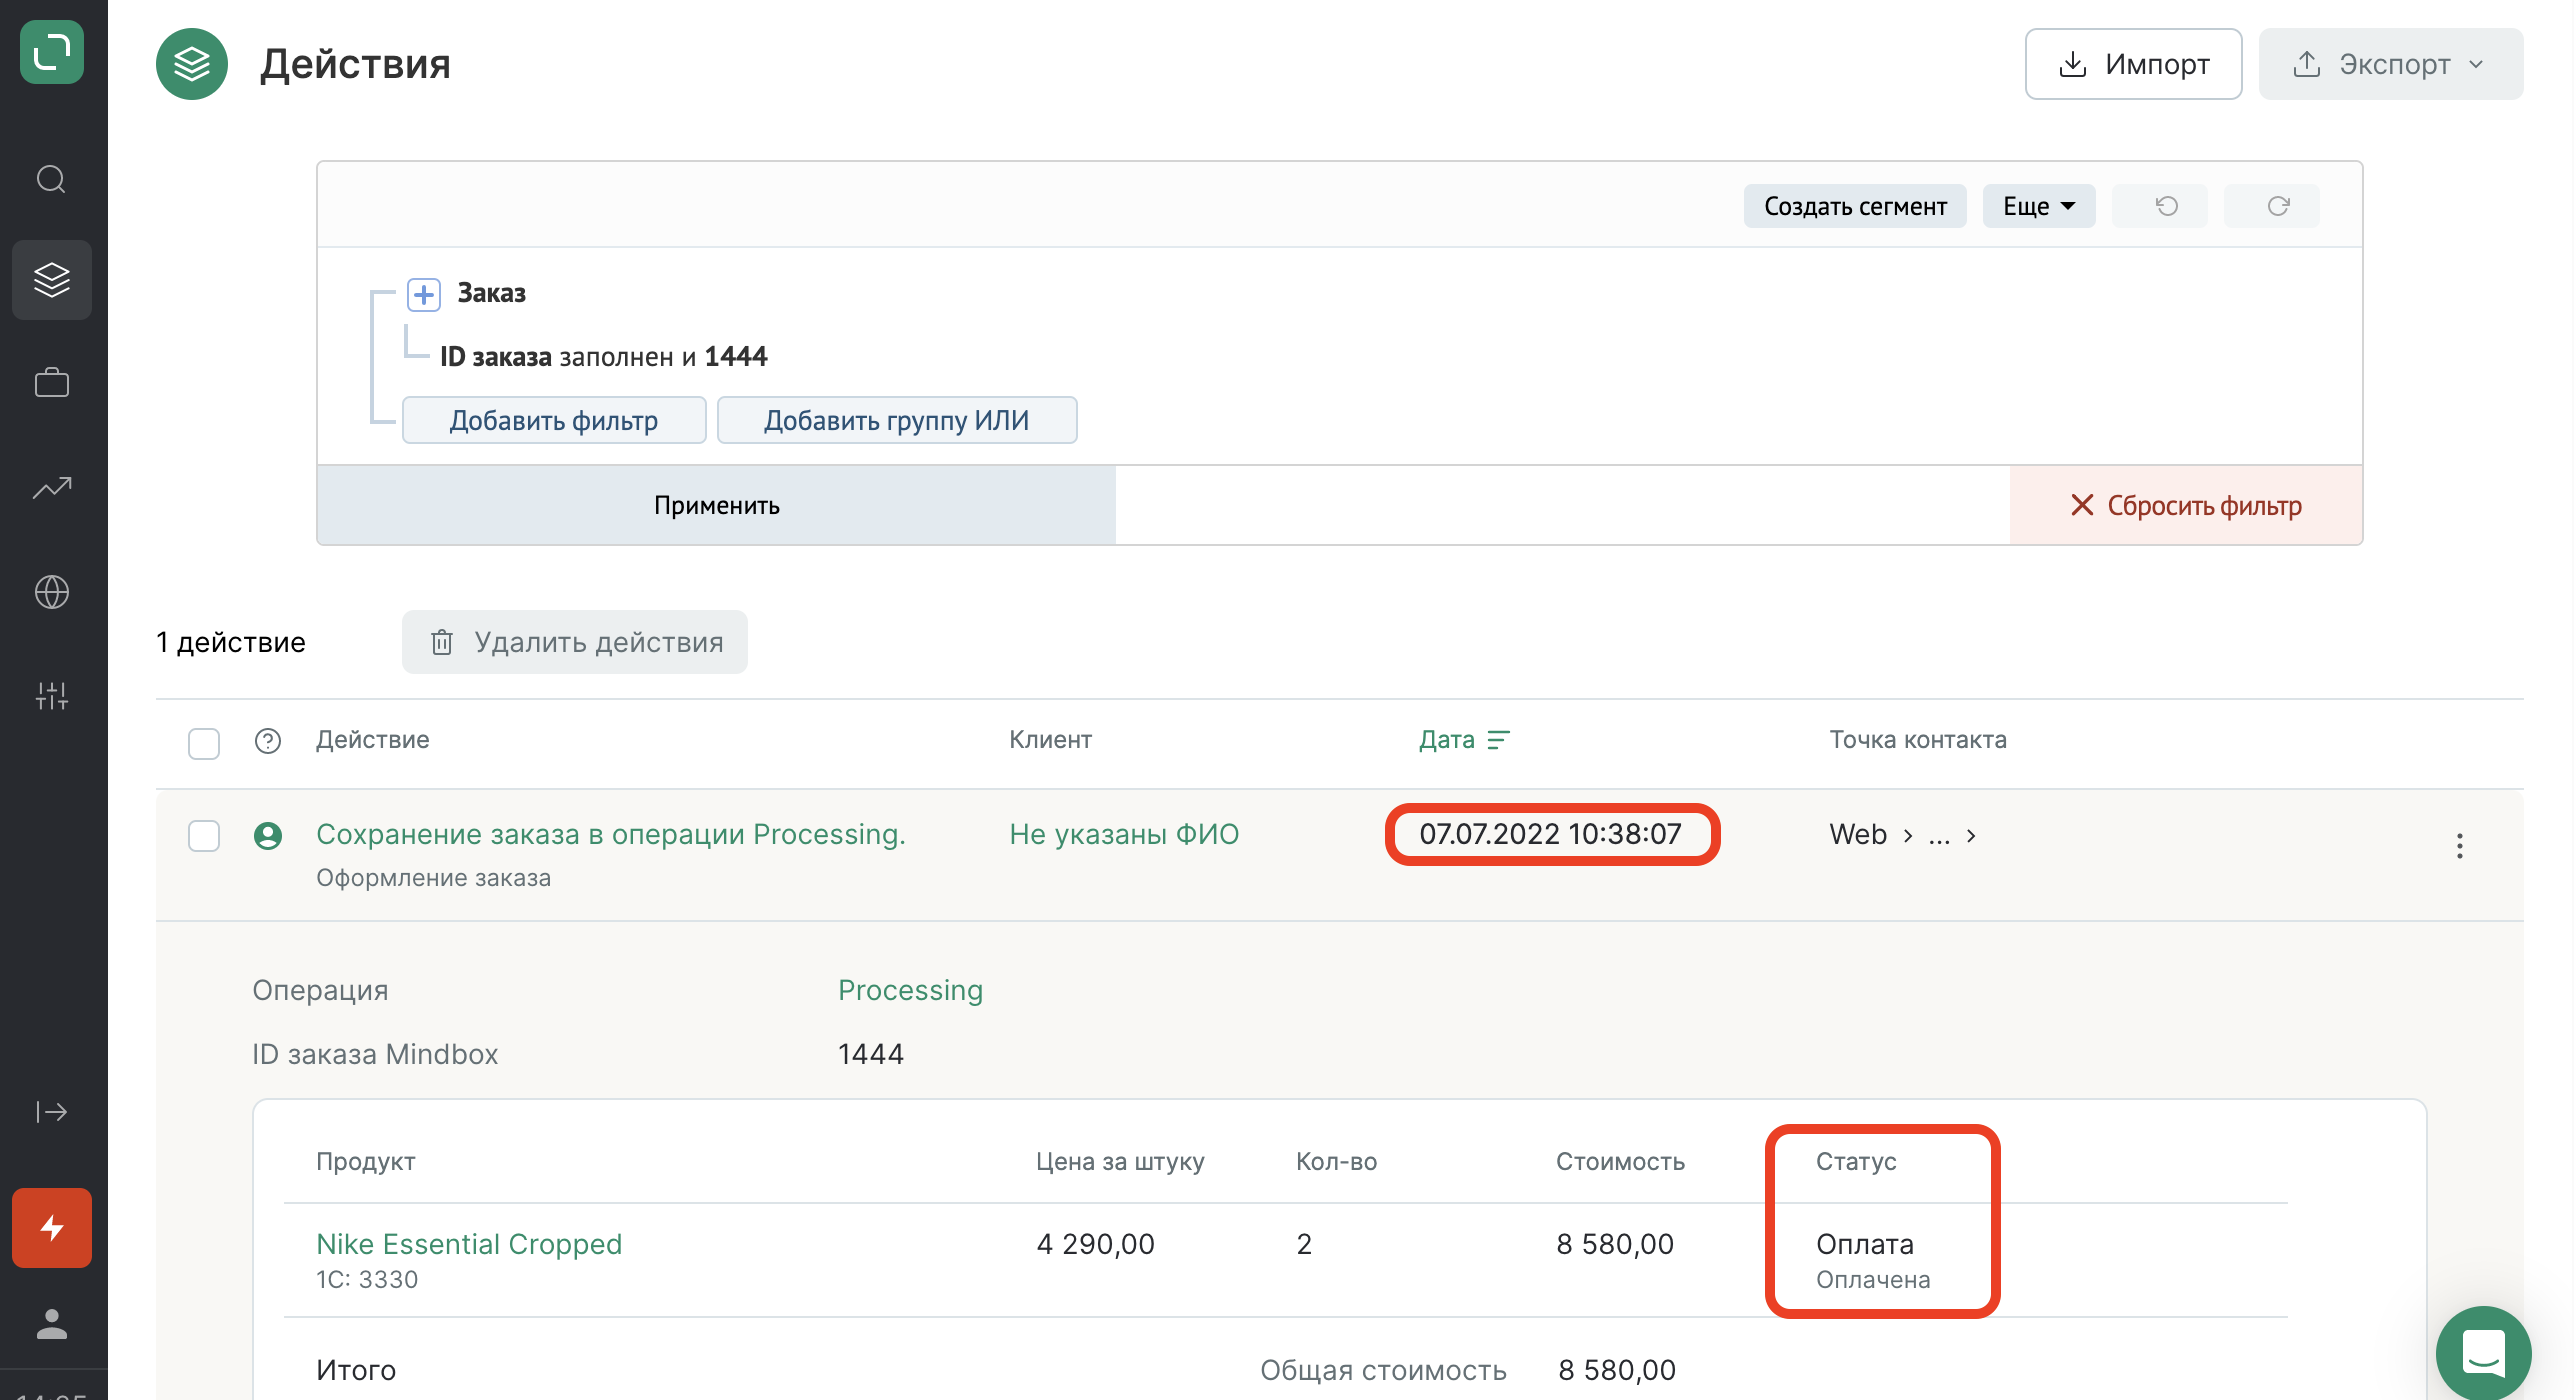
Task: Expand the sidebar with arrow icon
Action: point(52,1112)
